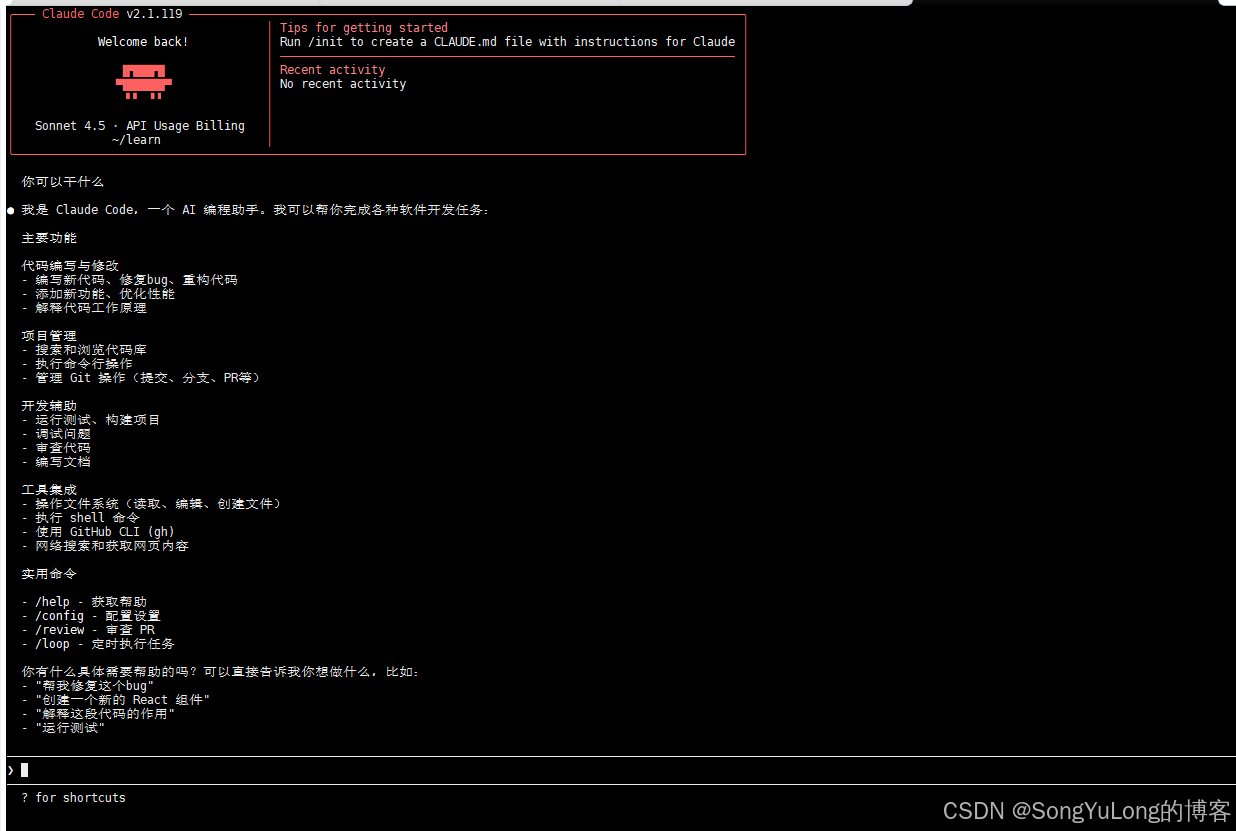Click the '代码编写与修改' heading

pyautogui.click(x=70, y=266)
